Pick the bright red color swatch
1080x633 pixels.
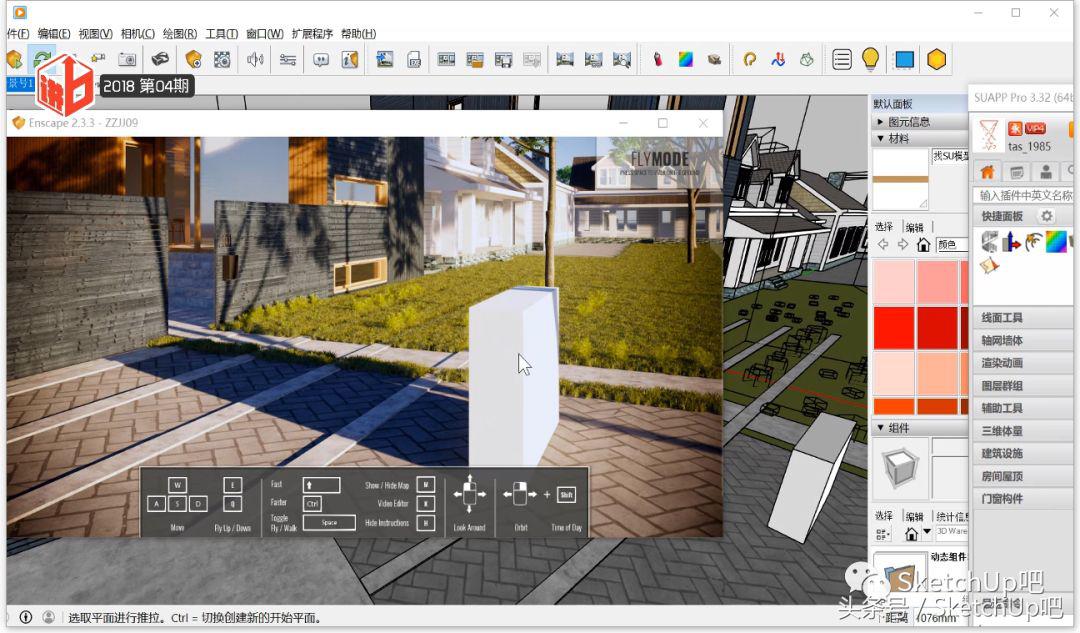pyautogui.click(x=894, y=327)
